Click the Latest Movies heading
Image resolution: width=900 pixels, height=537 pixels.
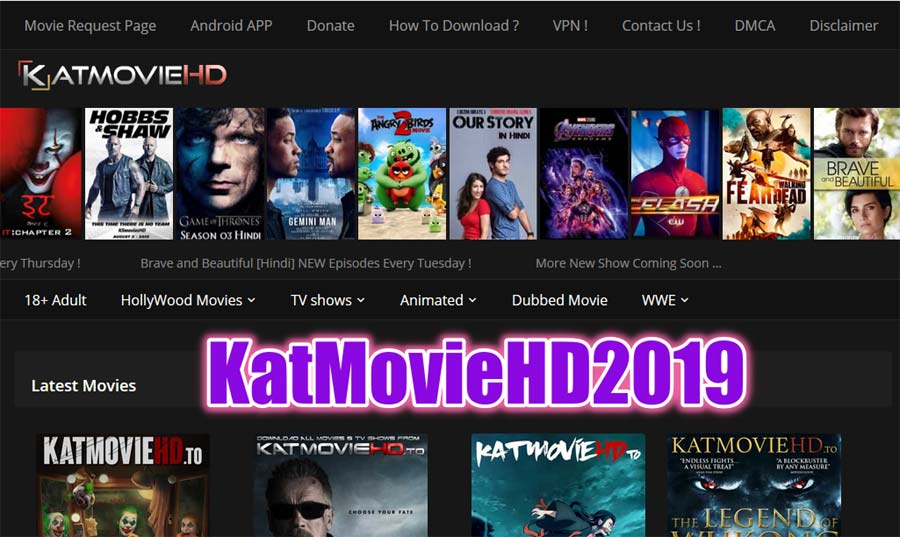[84, 386]
